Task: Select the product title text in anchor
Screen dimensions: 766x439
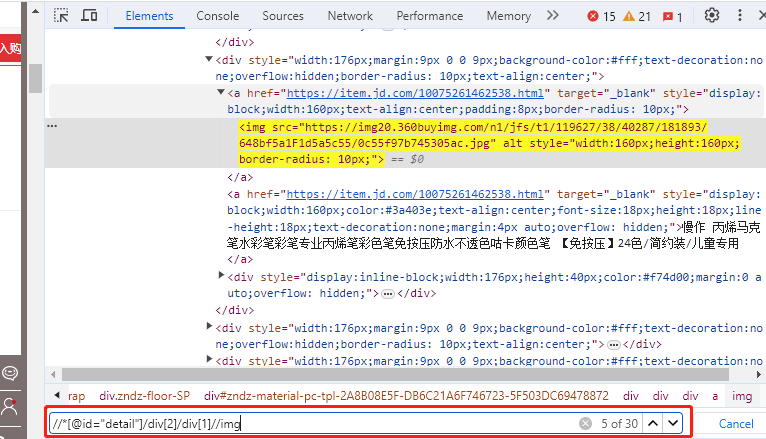Action: coord(494,235)
